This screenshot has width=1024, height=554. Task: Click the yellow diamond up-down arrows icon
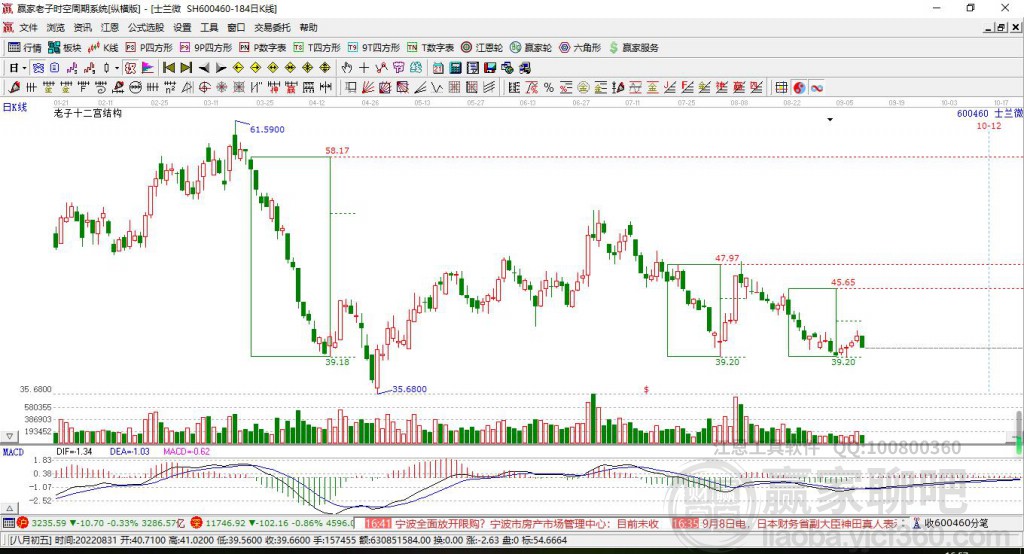point(325,68)
